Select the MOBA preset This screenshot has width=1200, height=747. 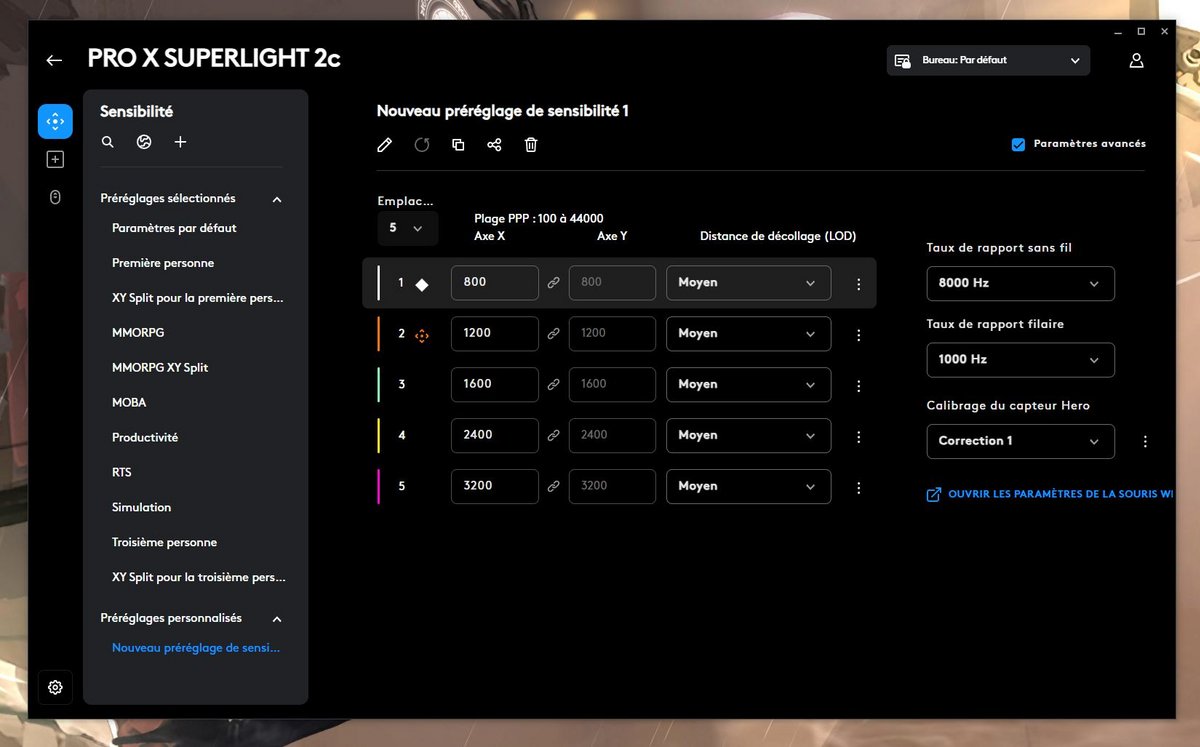coord(129,402)
